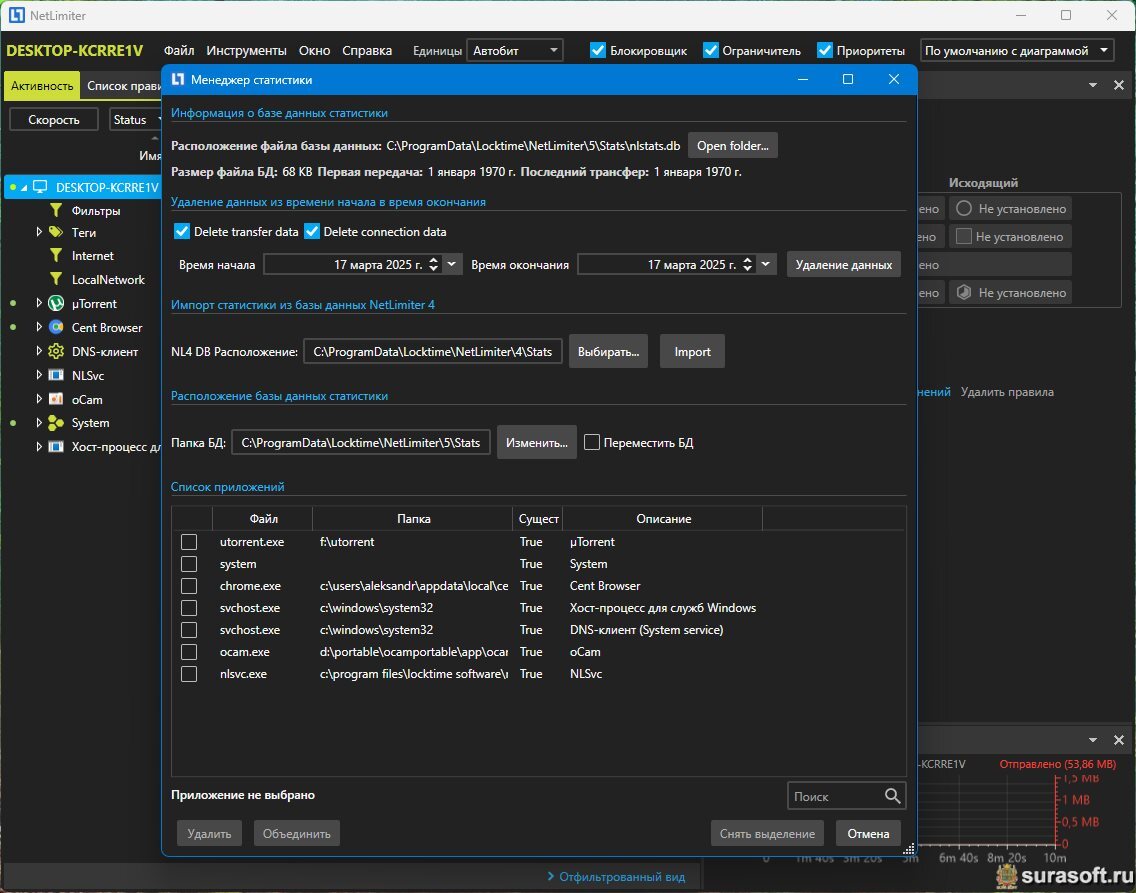This screenshot has width=1136, height=893.
Task: Open the bottom chart panel menu arrow
Action: click(x=1093, y=740)
